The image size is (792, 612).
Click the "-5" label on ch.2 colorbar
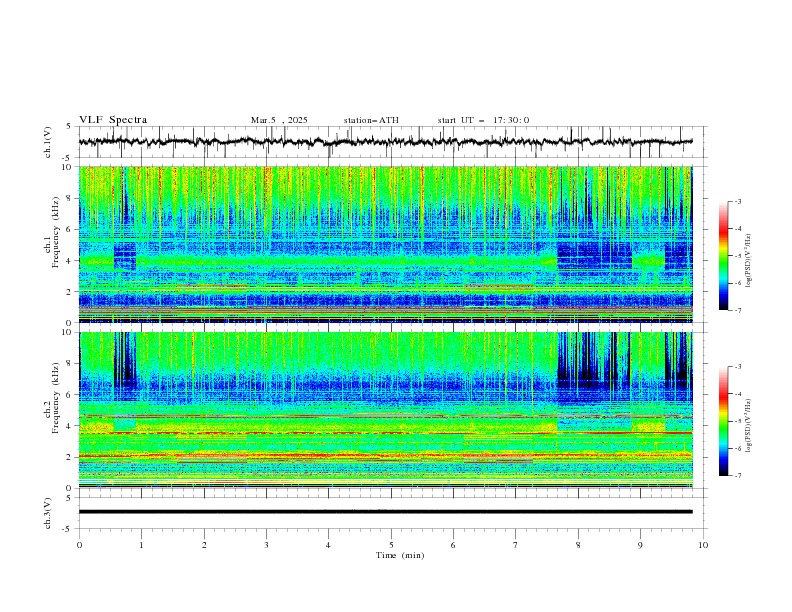tap(738, 421)
